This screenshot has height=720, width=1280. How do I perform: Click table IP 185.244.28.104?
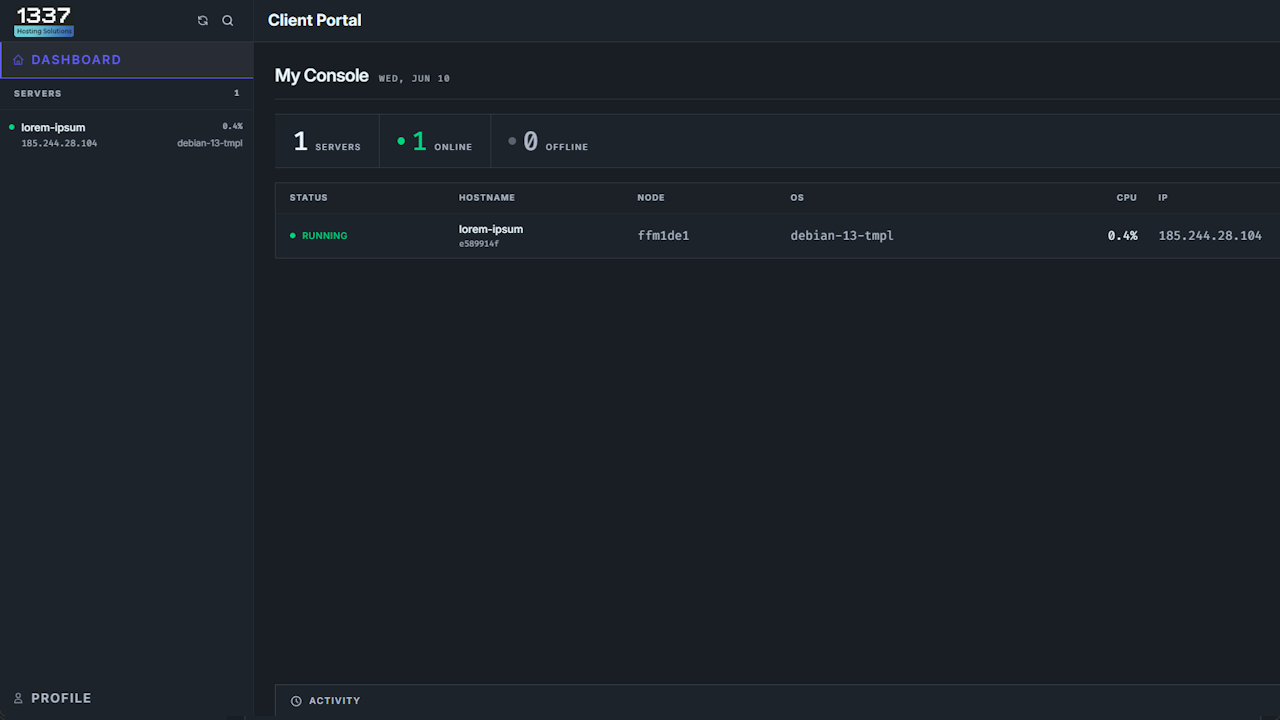(1210, 236)
